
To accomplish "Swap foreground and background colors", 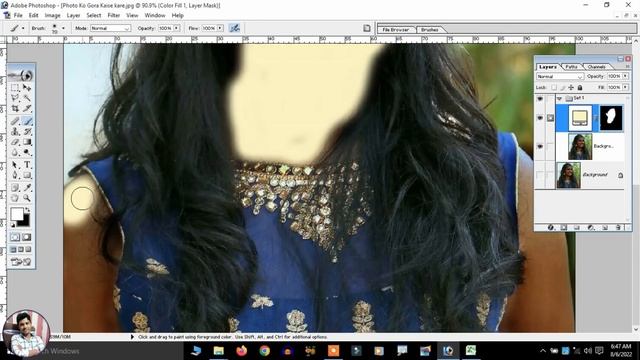I will point(27,210).
